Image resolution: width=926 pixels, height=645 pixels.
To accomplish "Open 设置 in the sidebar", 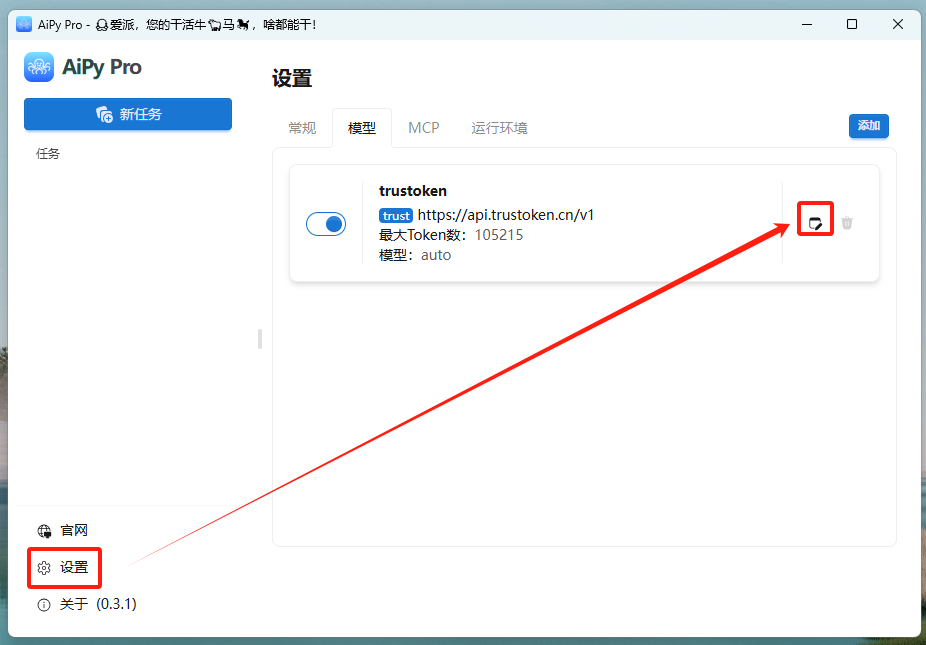I will (x=64, y=568).
